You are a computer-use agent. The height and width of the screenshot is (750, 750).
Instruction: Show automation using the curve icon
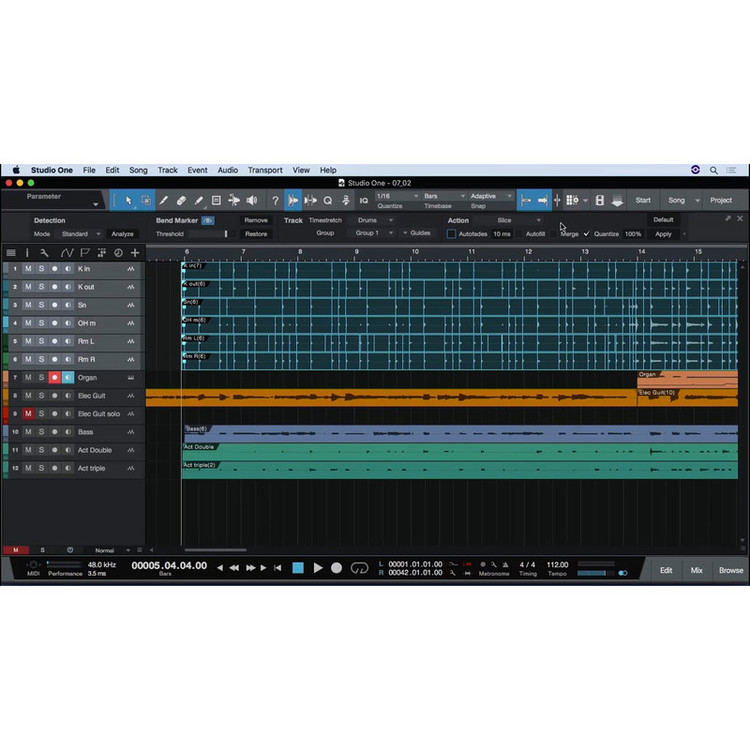[x=66, y=253]
